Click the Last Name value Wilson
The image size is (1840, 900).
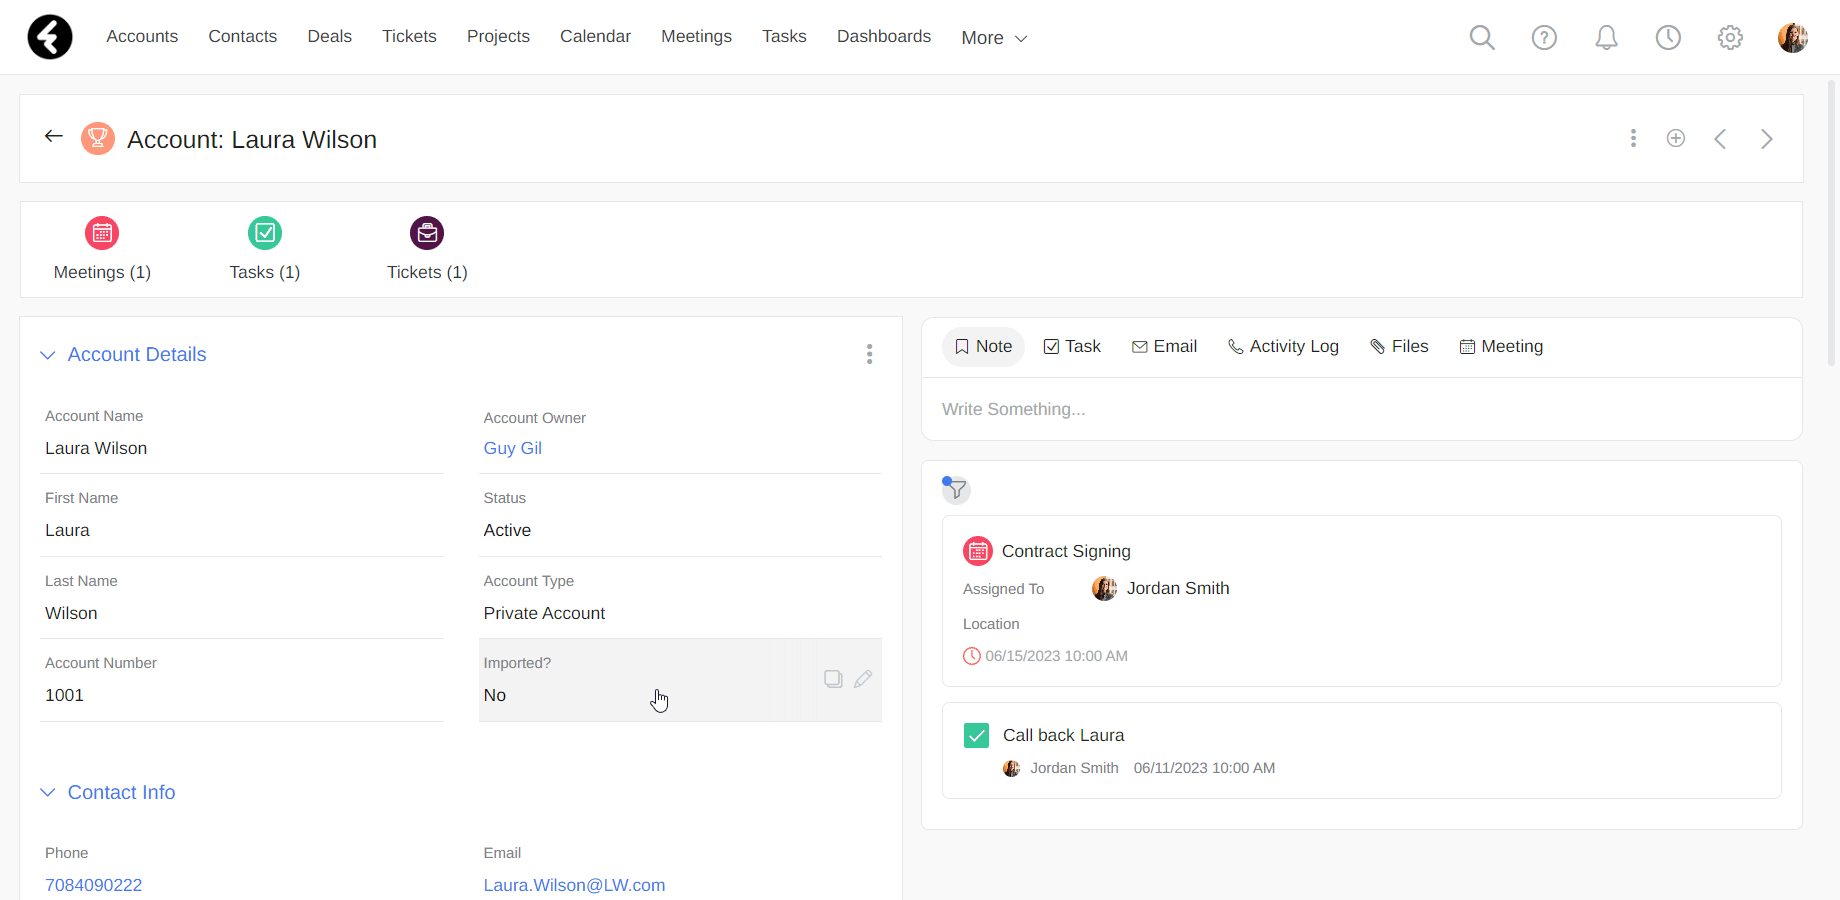71,613
